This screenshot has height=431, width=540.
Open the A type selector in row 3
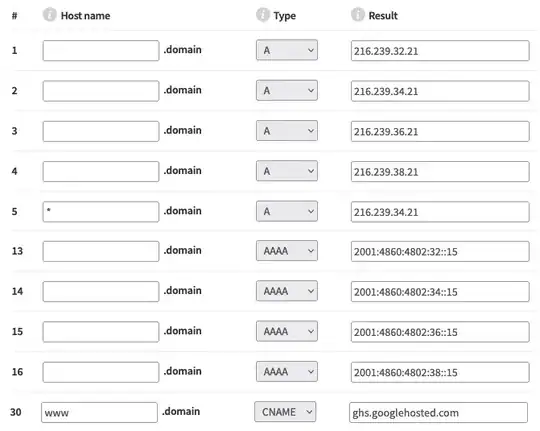(287, 131)
